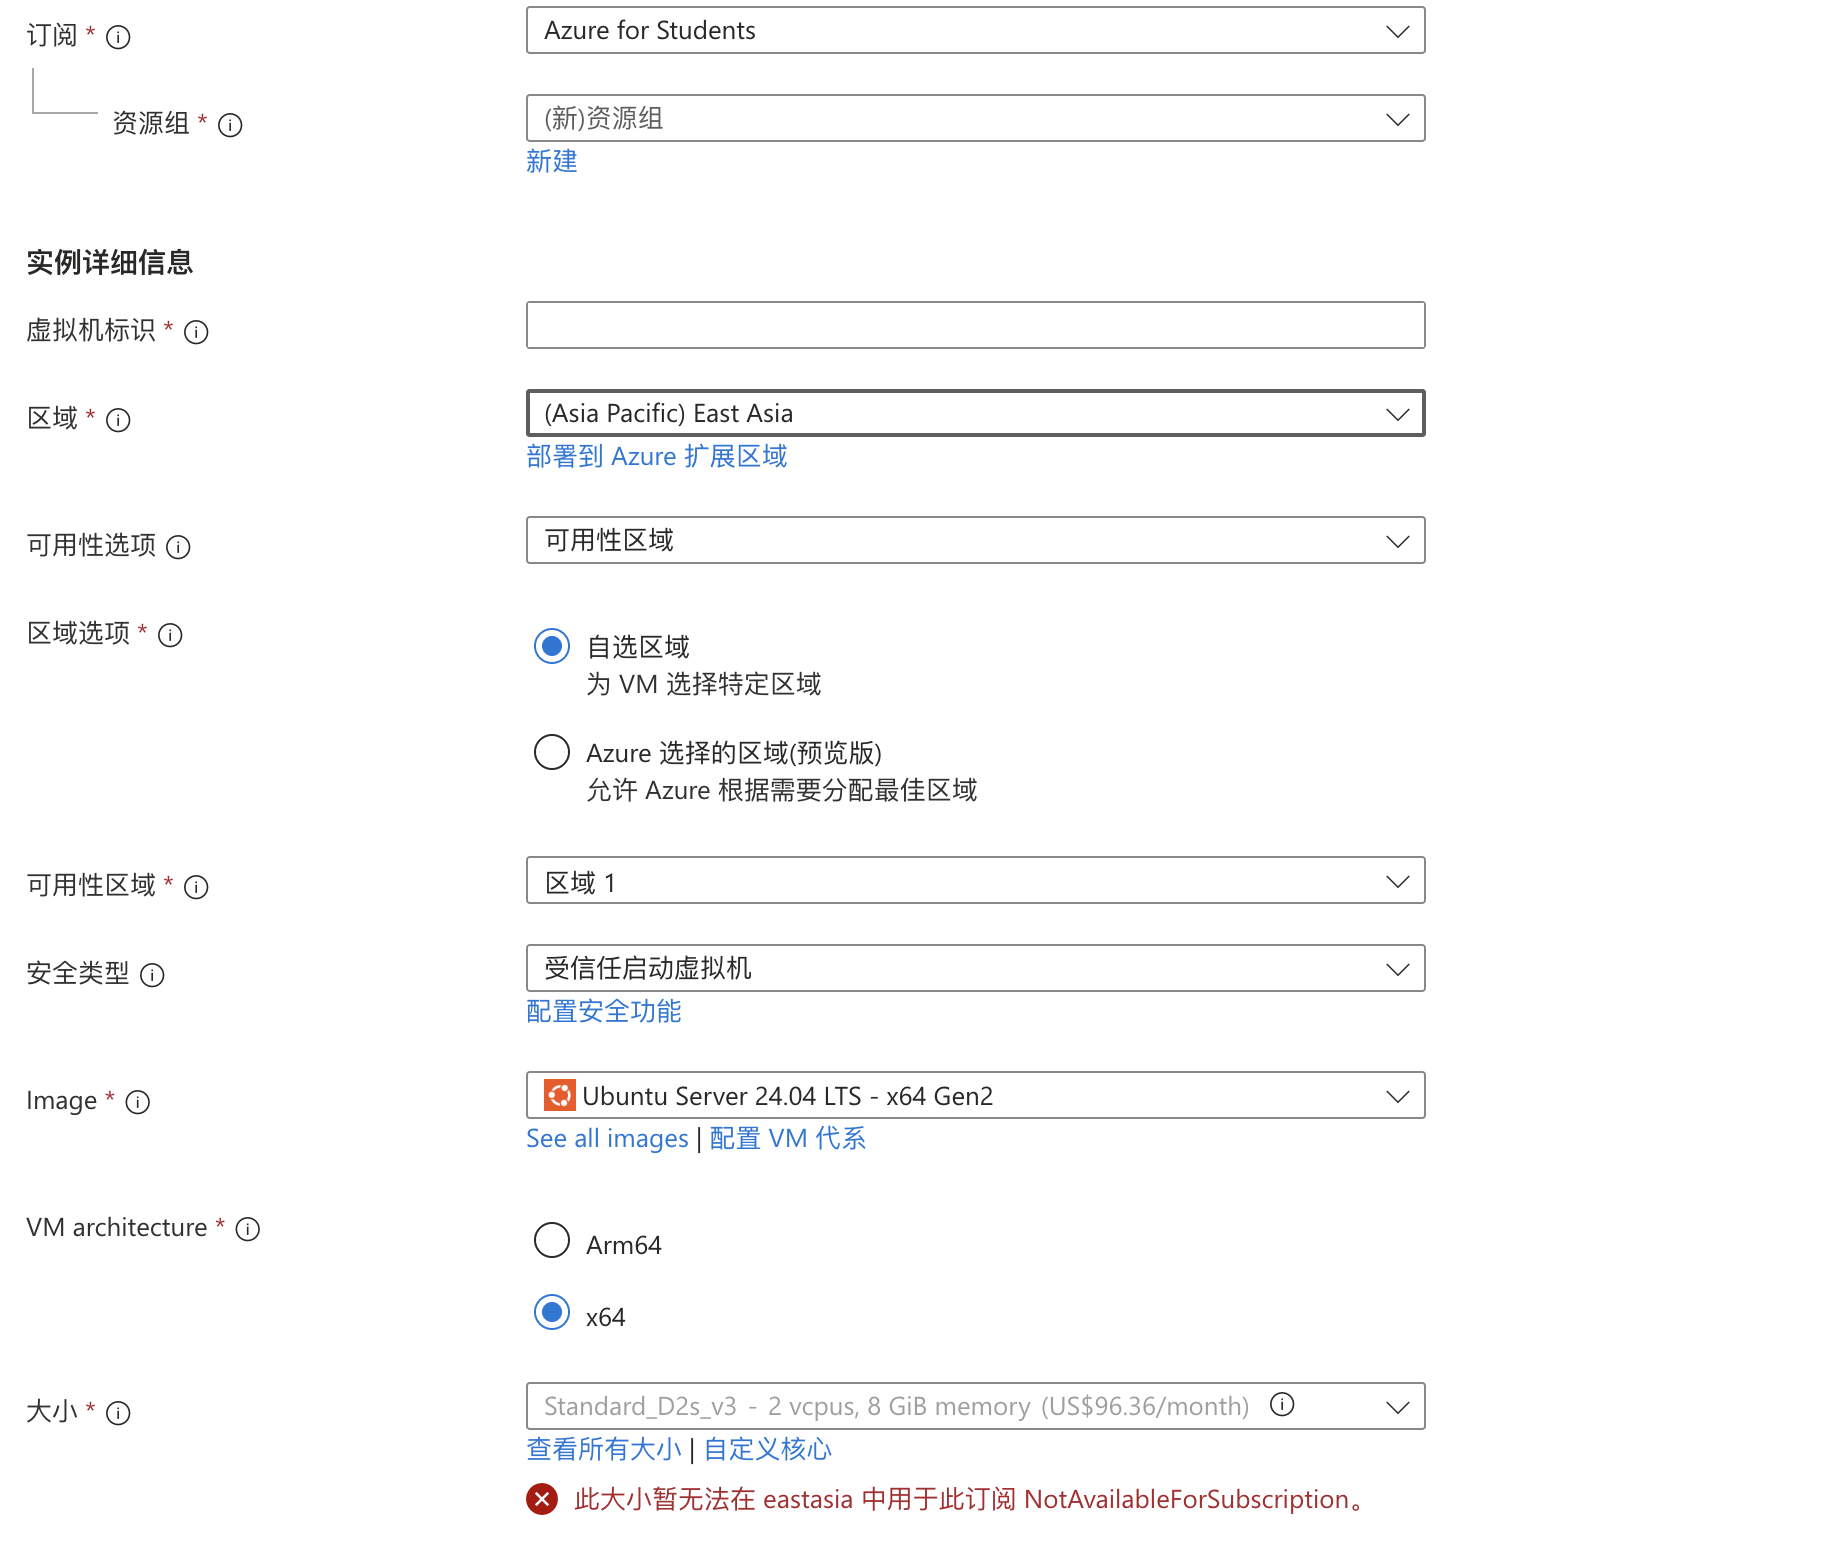Viewport: 1828px width, 1542px height.
Task: Click the 安全类型 field label
Action: pos(78,973)
